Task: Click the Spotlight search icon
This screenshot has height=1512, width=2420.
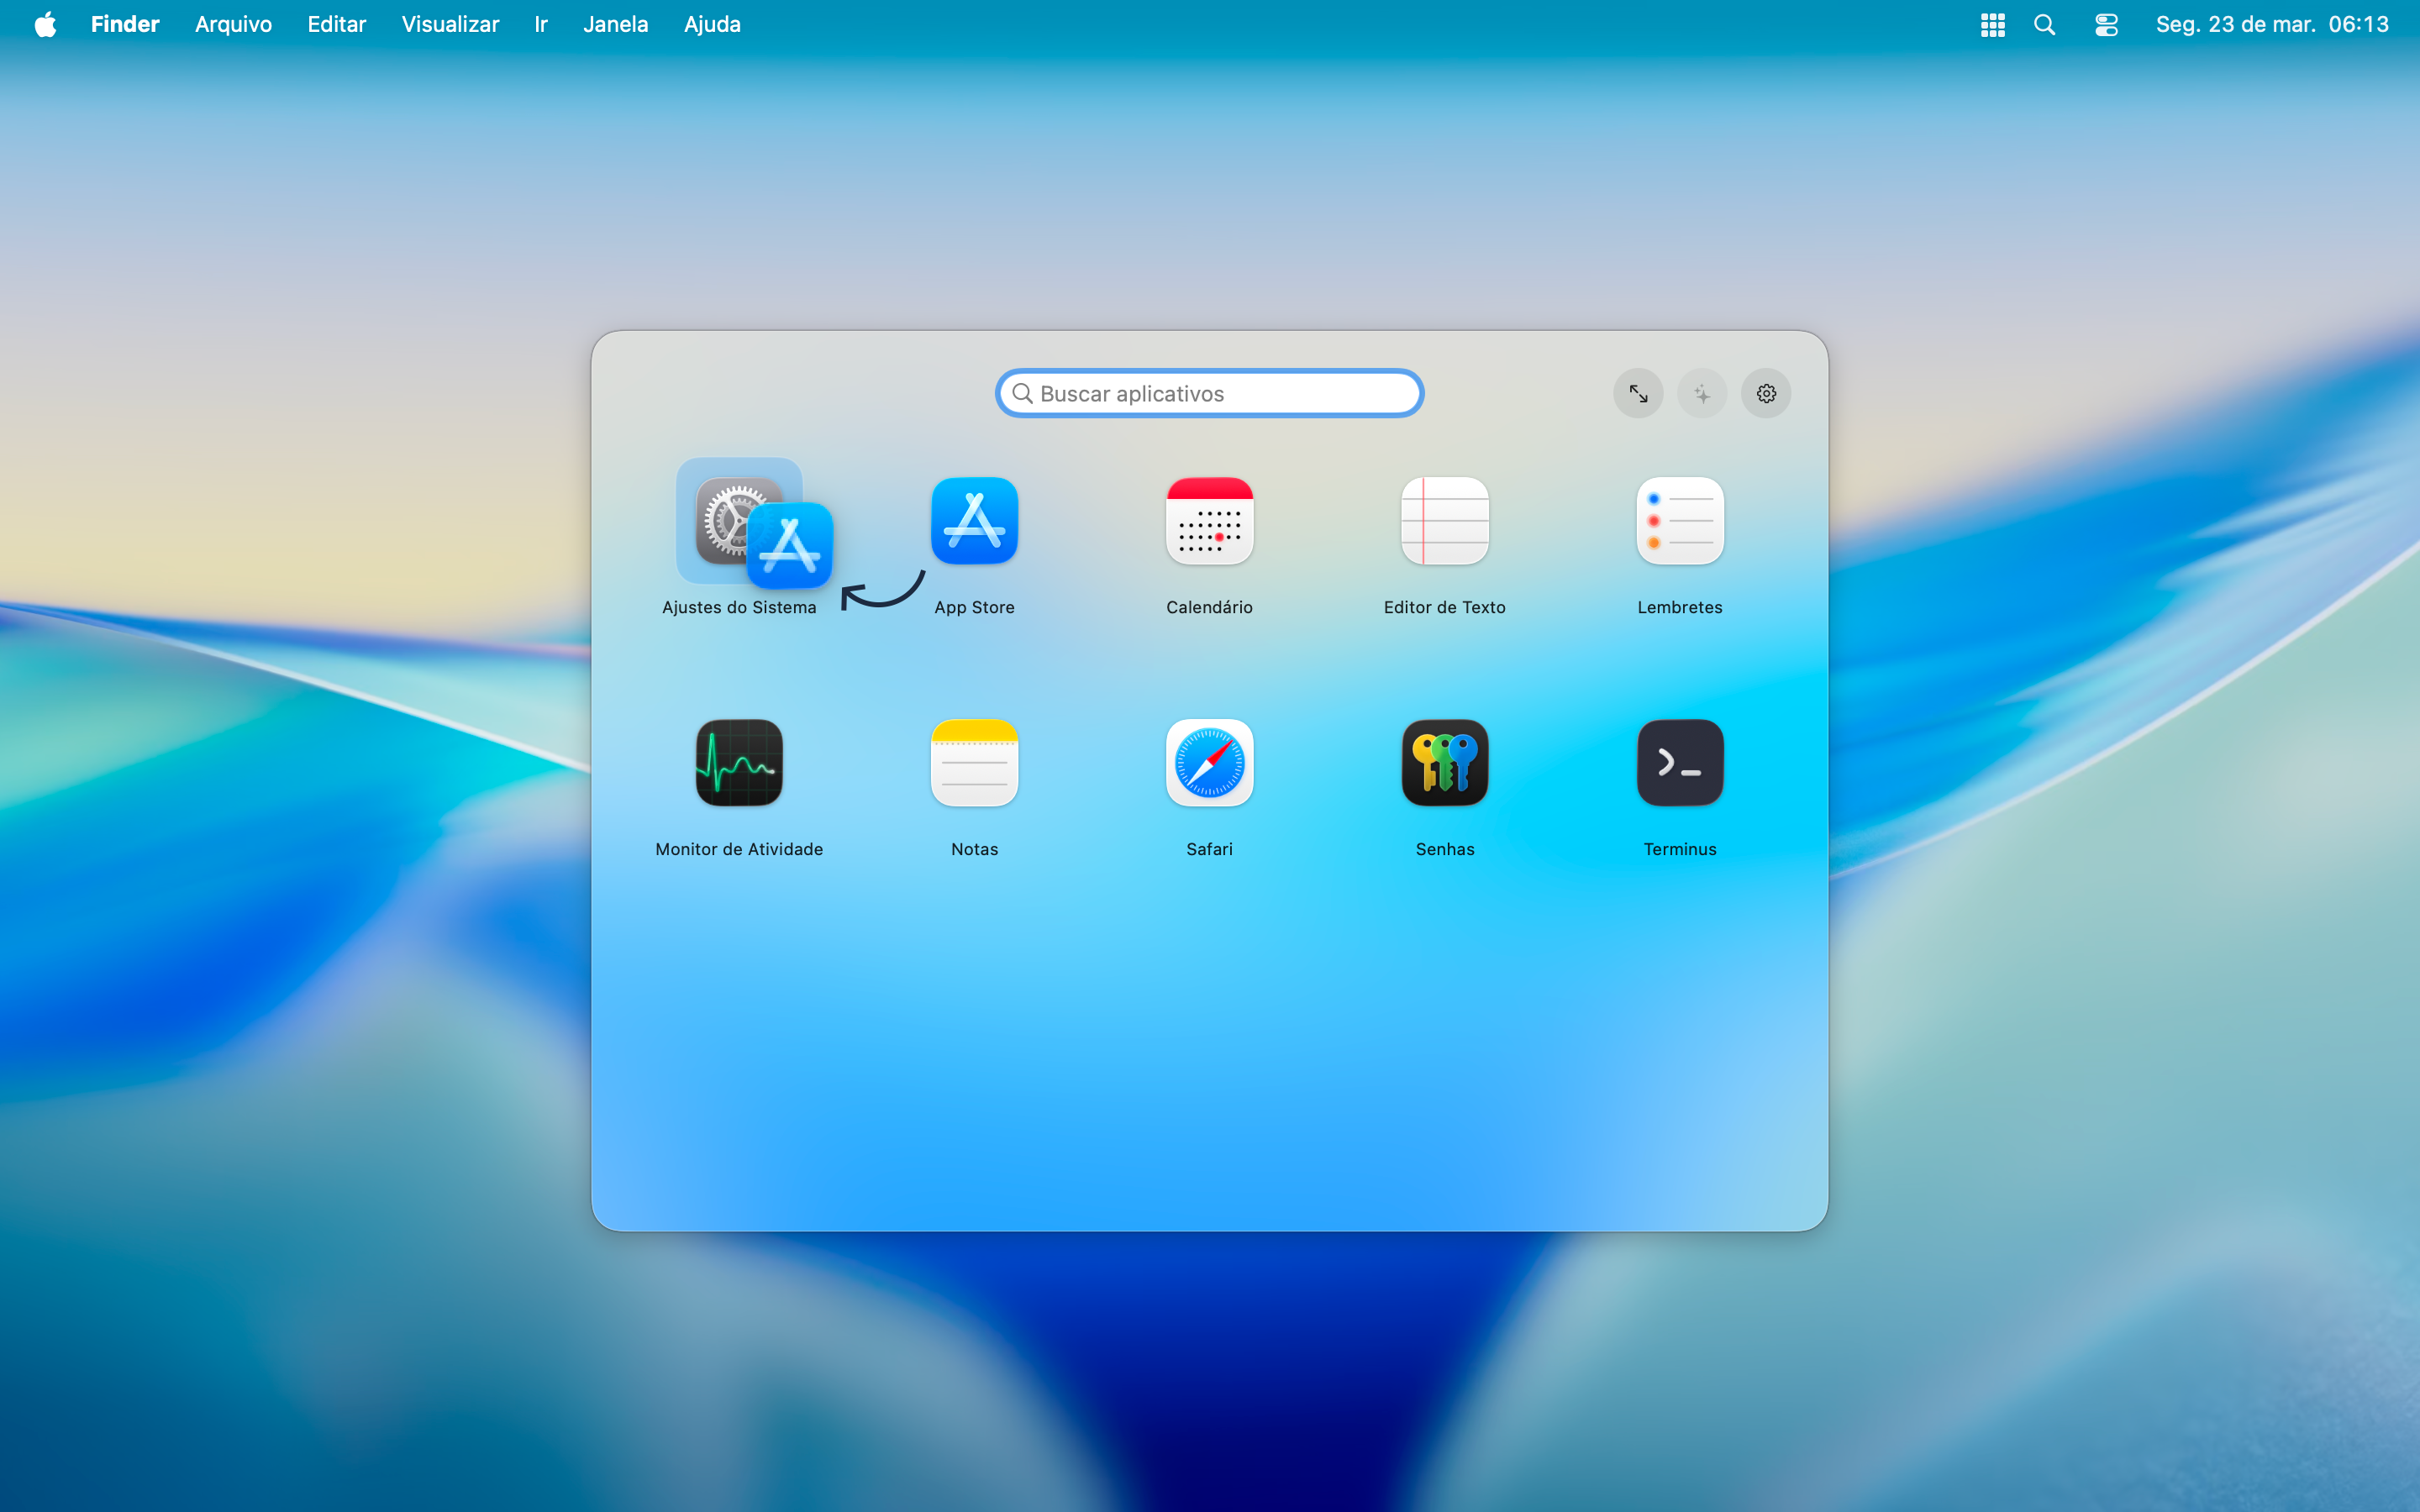Action: pos(2044,24)
